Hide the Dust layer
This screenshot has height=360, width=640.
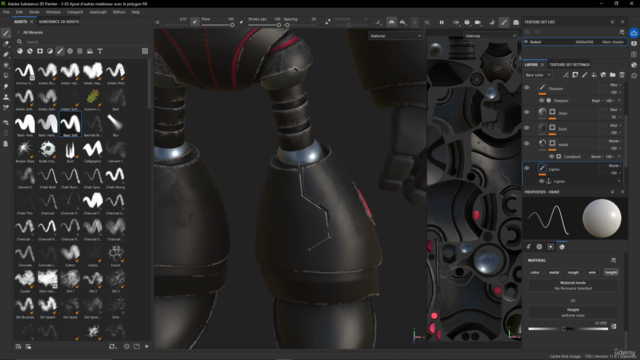[527, 128]
